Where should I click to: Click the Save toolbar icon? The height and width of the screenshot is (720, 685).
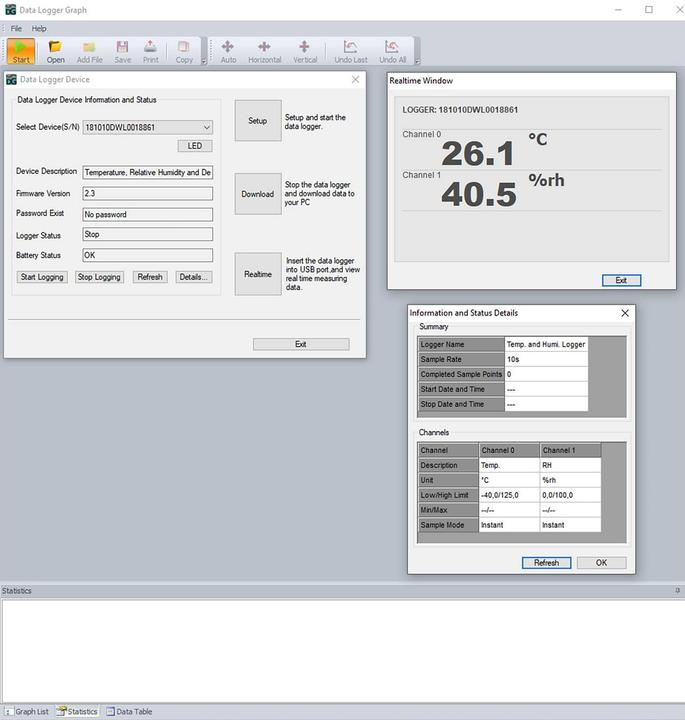(123, 51)
